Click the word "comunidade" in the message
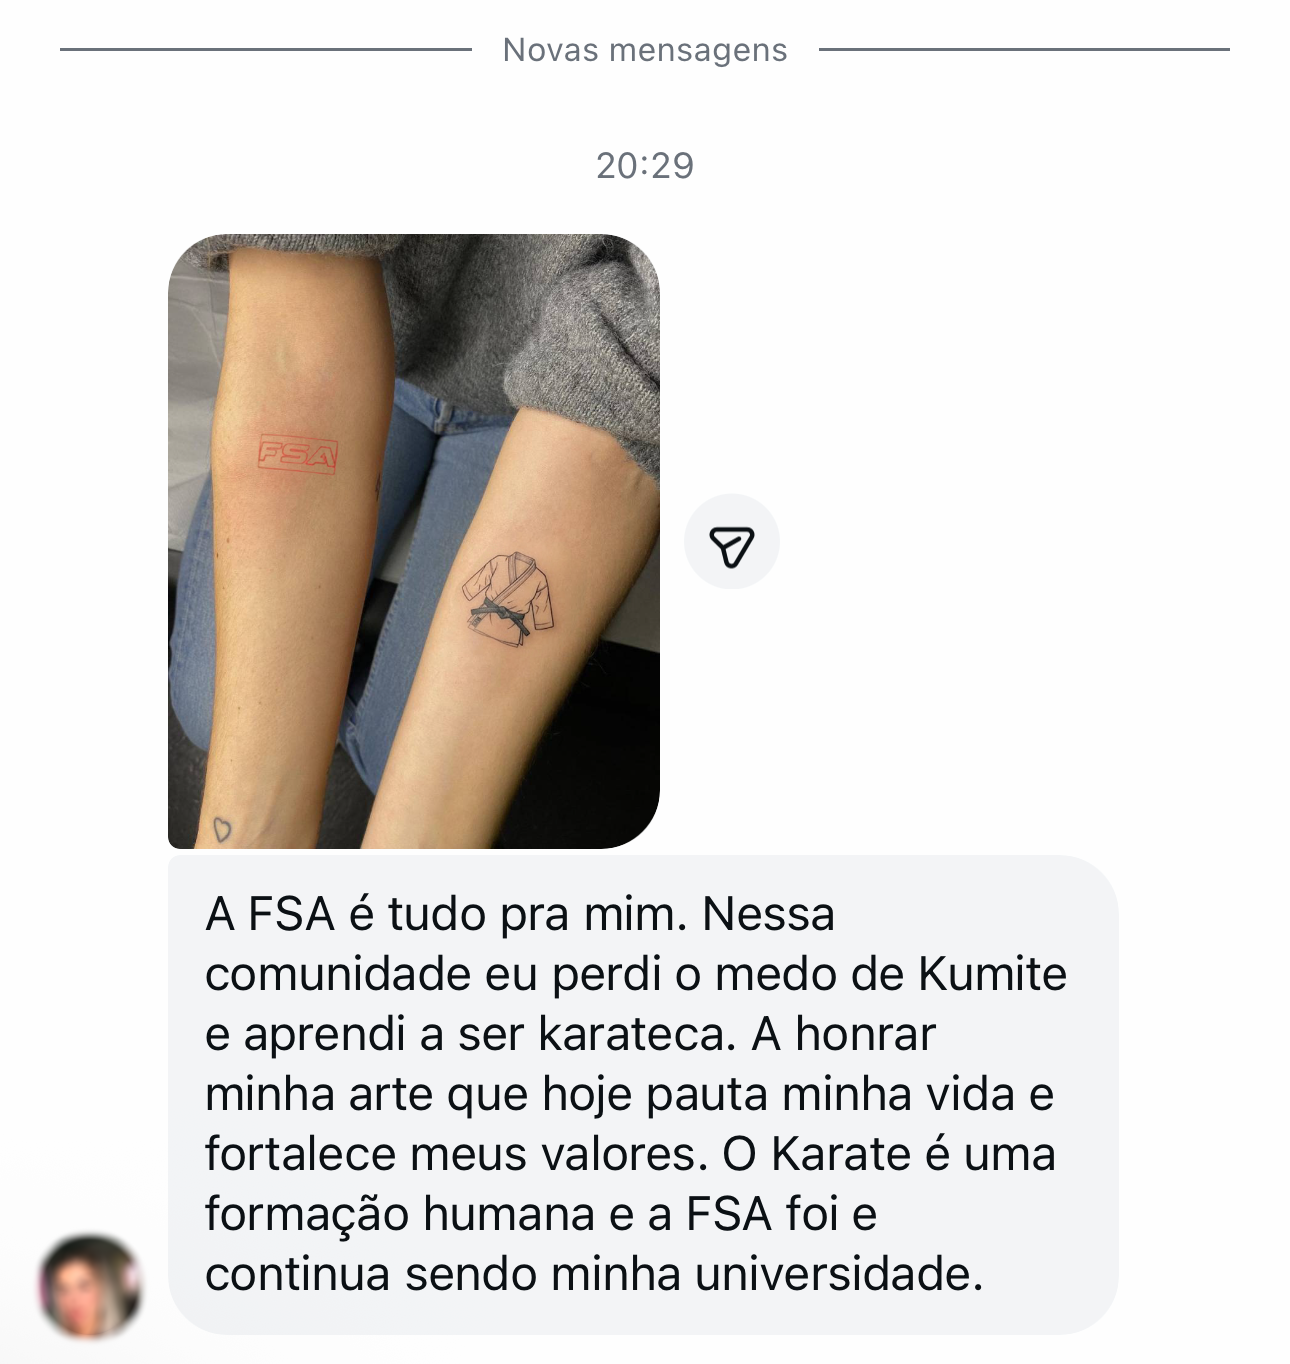The height and width of the screenshot is (1364, 1290). (338, 974)
